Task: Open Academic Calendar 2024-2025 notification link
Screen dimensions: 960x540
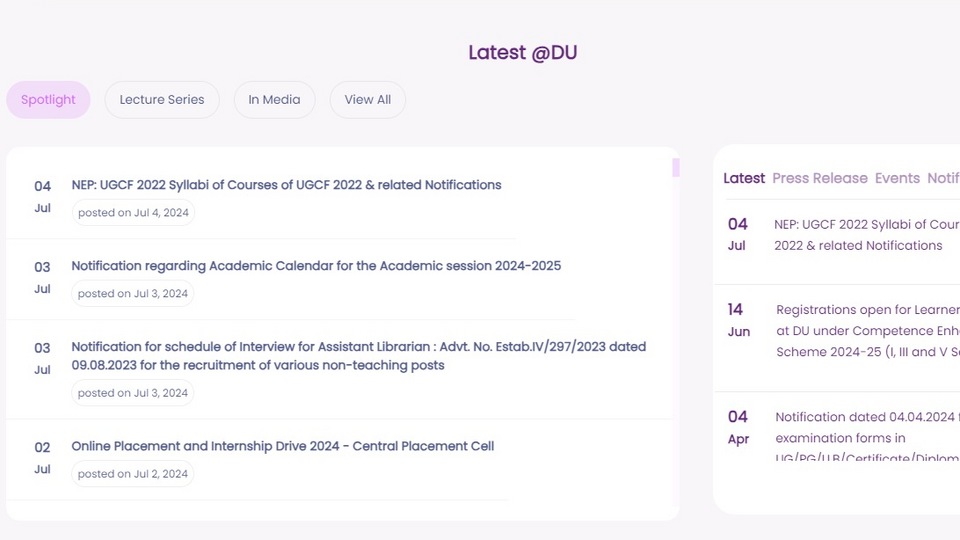Action: 316,266
